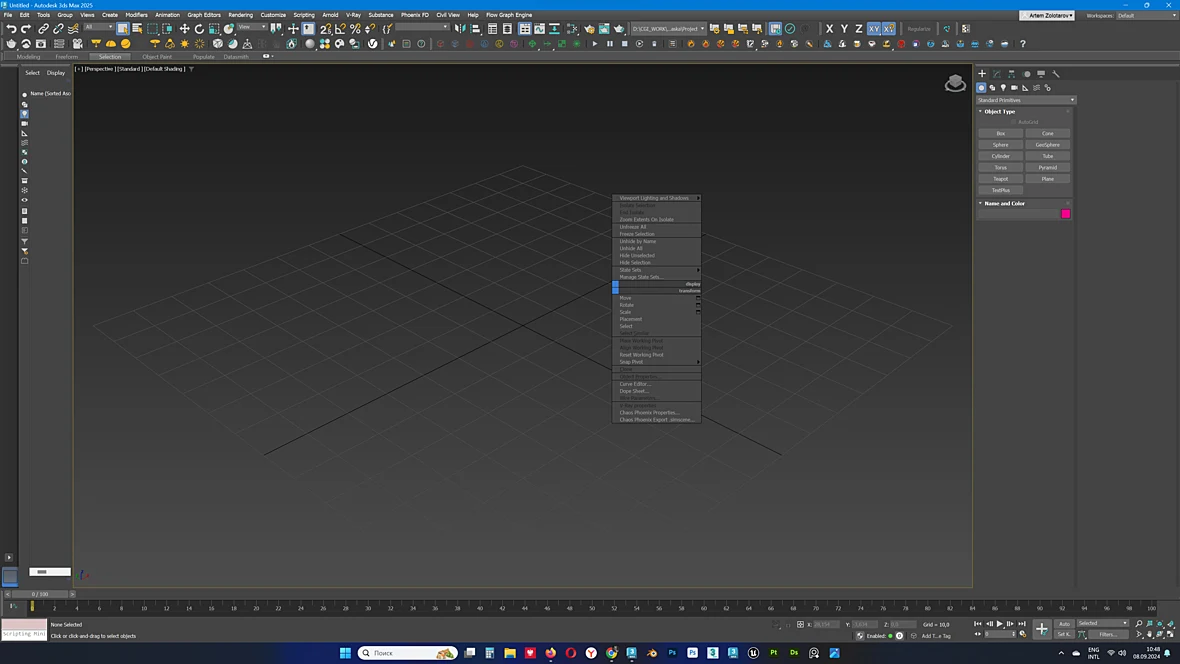This screenshot has width=1180, height=664.
Task: Toggle the Percent Snap icon
Action: coord(355,29)
